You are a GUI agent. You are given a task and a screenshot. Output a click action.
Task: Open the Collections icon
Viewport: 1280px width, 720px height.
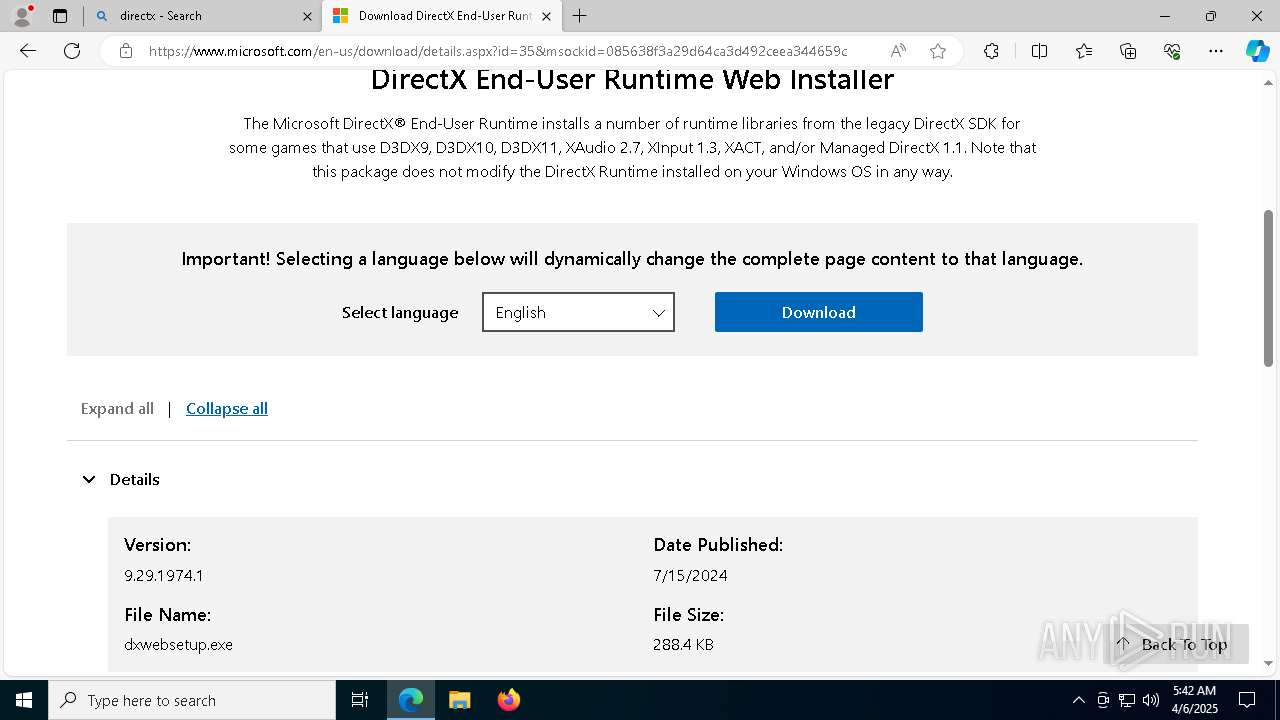(x=1128, y=51)
